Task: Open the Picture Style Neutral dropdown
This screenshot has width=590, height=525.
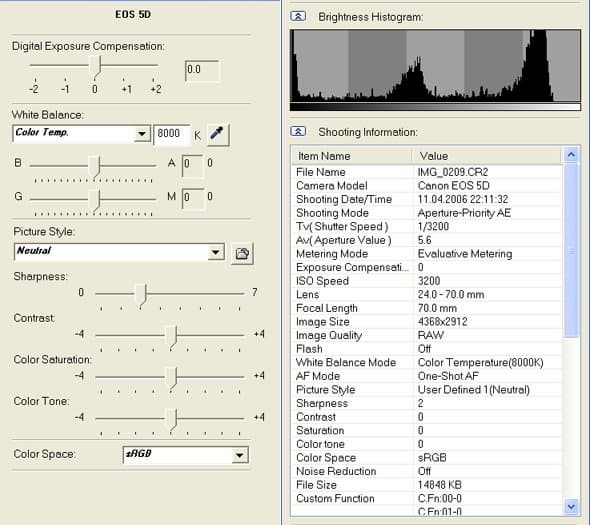Action: pos(216,252)
